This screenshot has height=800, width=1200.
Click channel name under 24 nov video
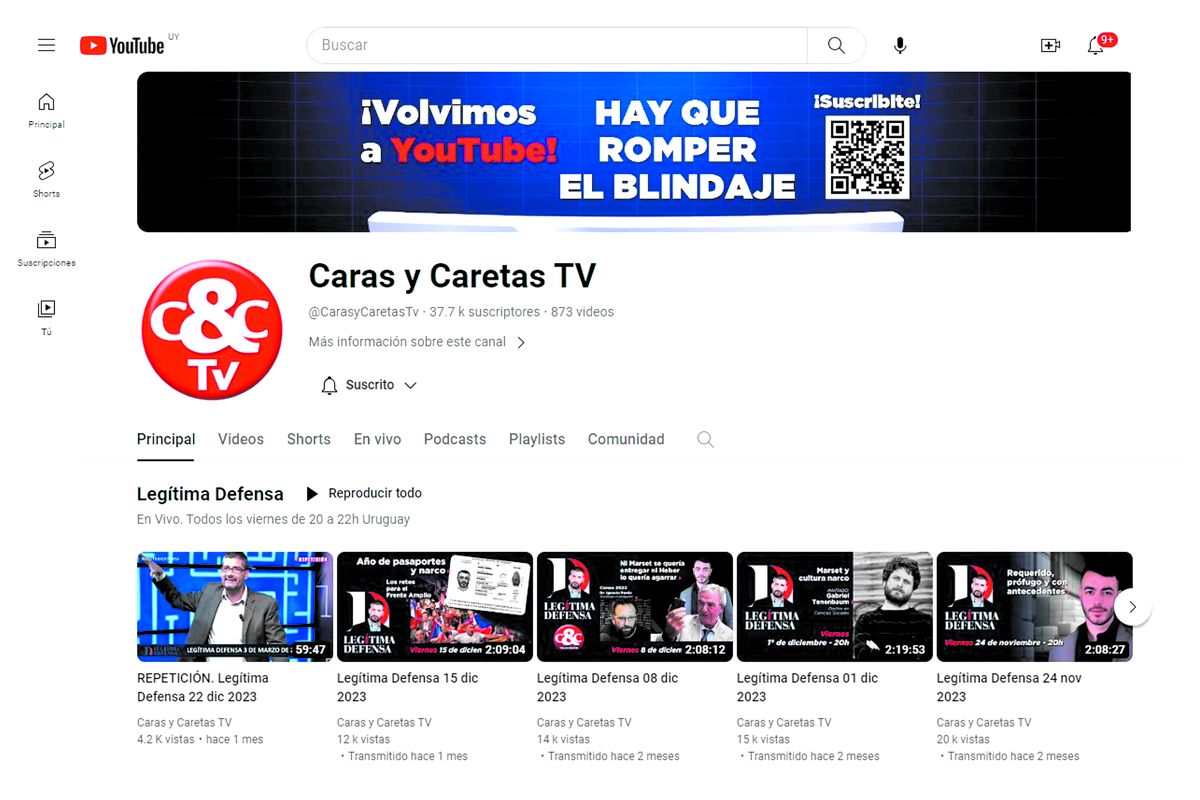[984, 722]
